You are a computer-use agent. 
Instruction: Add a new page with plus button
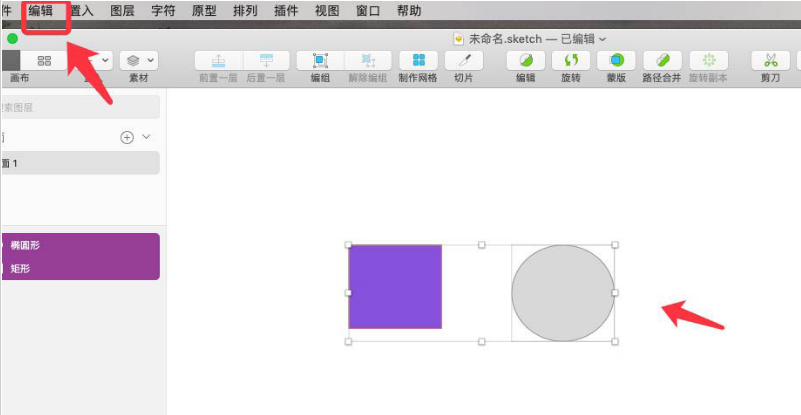click(127, 137)
